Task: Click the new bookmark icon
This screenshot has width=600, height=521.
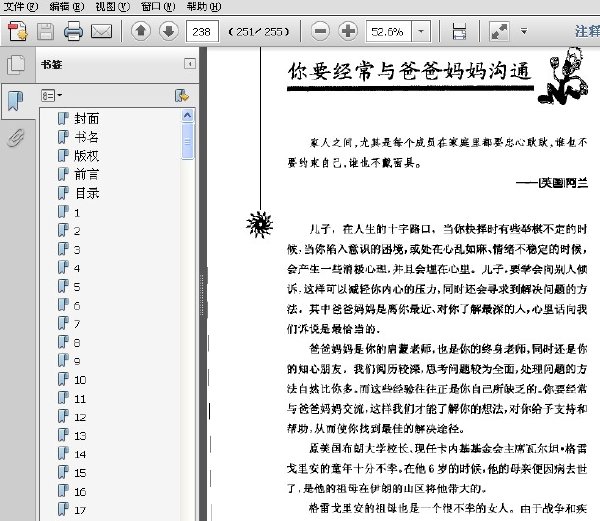Action: pos(182,96)
